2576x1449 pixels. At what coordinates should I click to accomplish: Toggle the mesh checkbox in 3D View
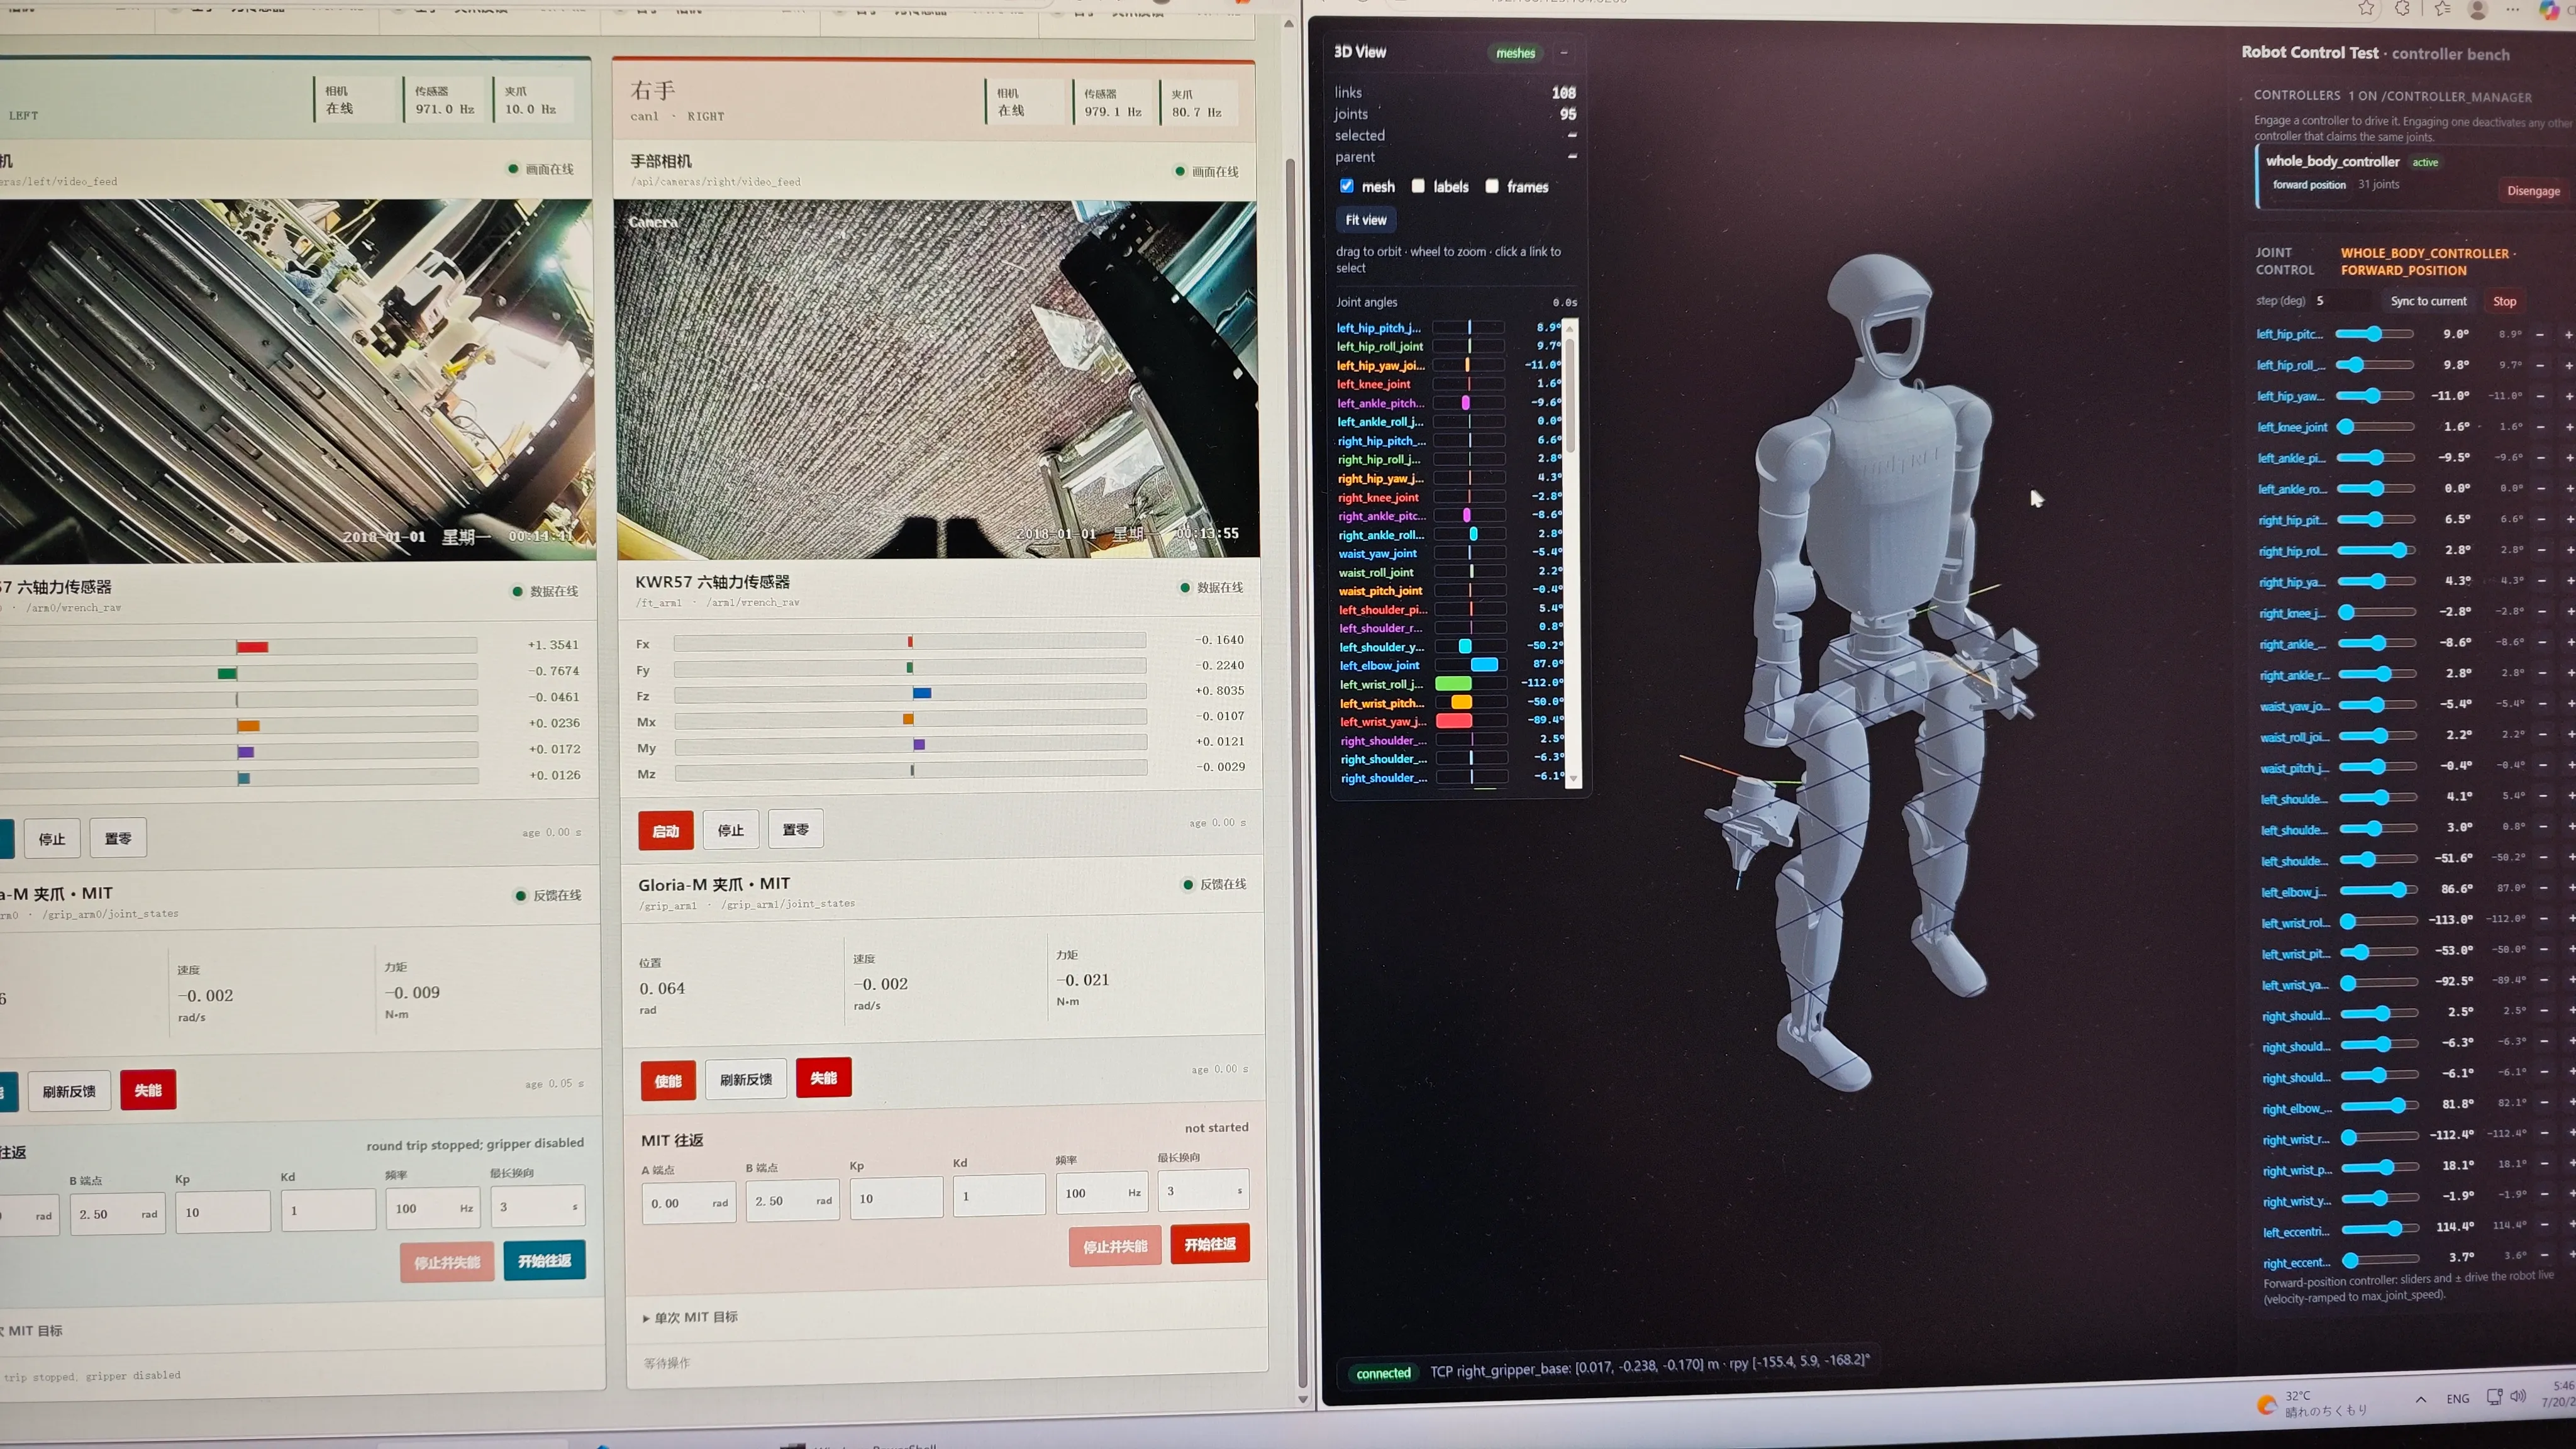(x=1347, y=186)
